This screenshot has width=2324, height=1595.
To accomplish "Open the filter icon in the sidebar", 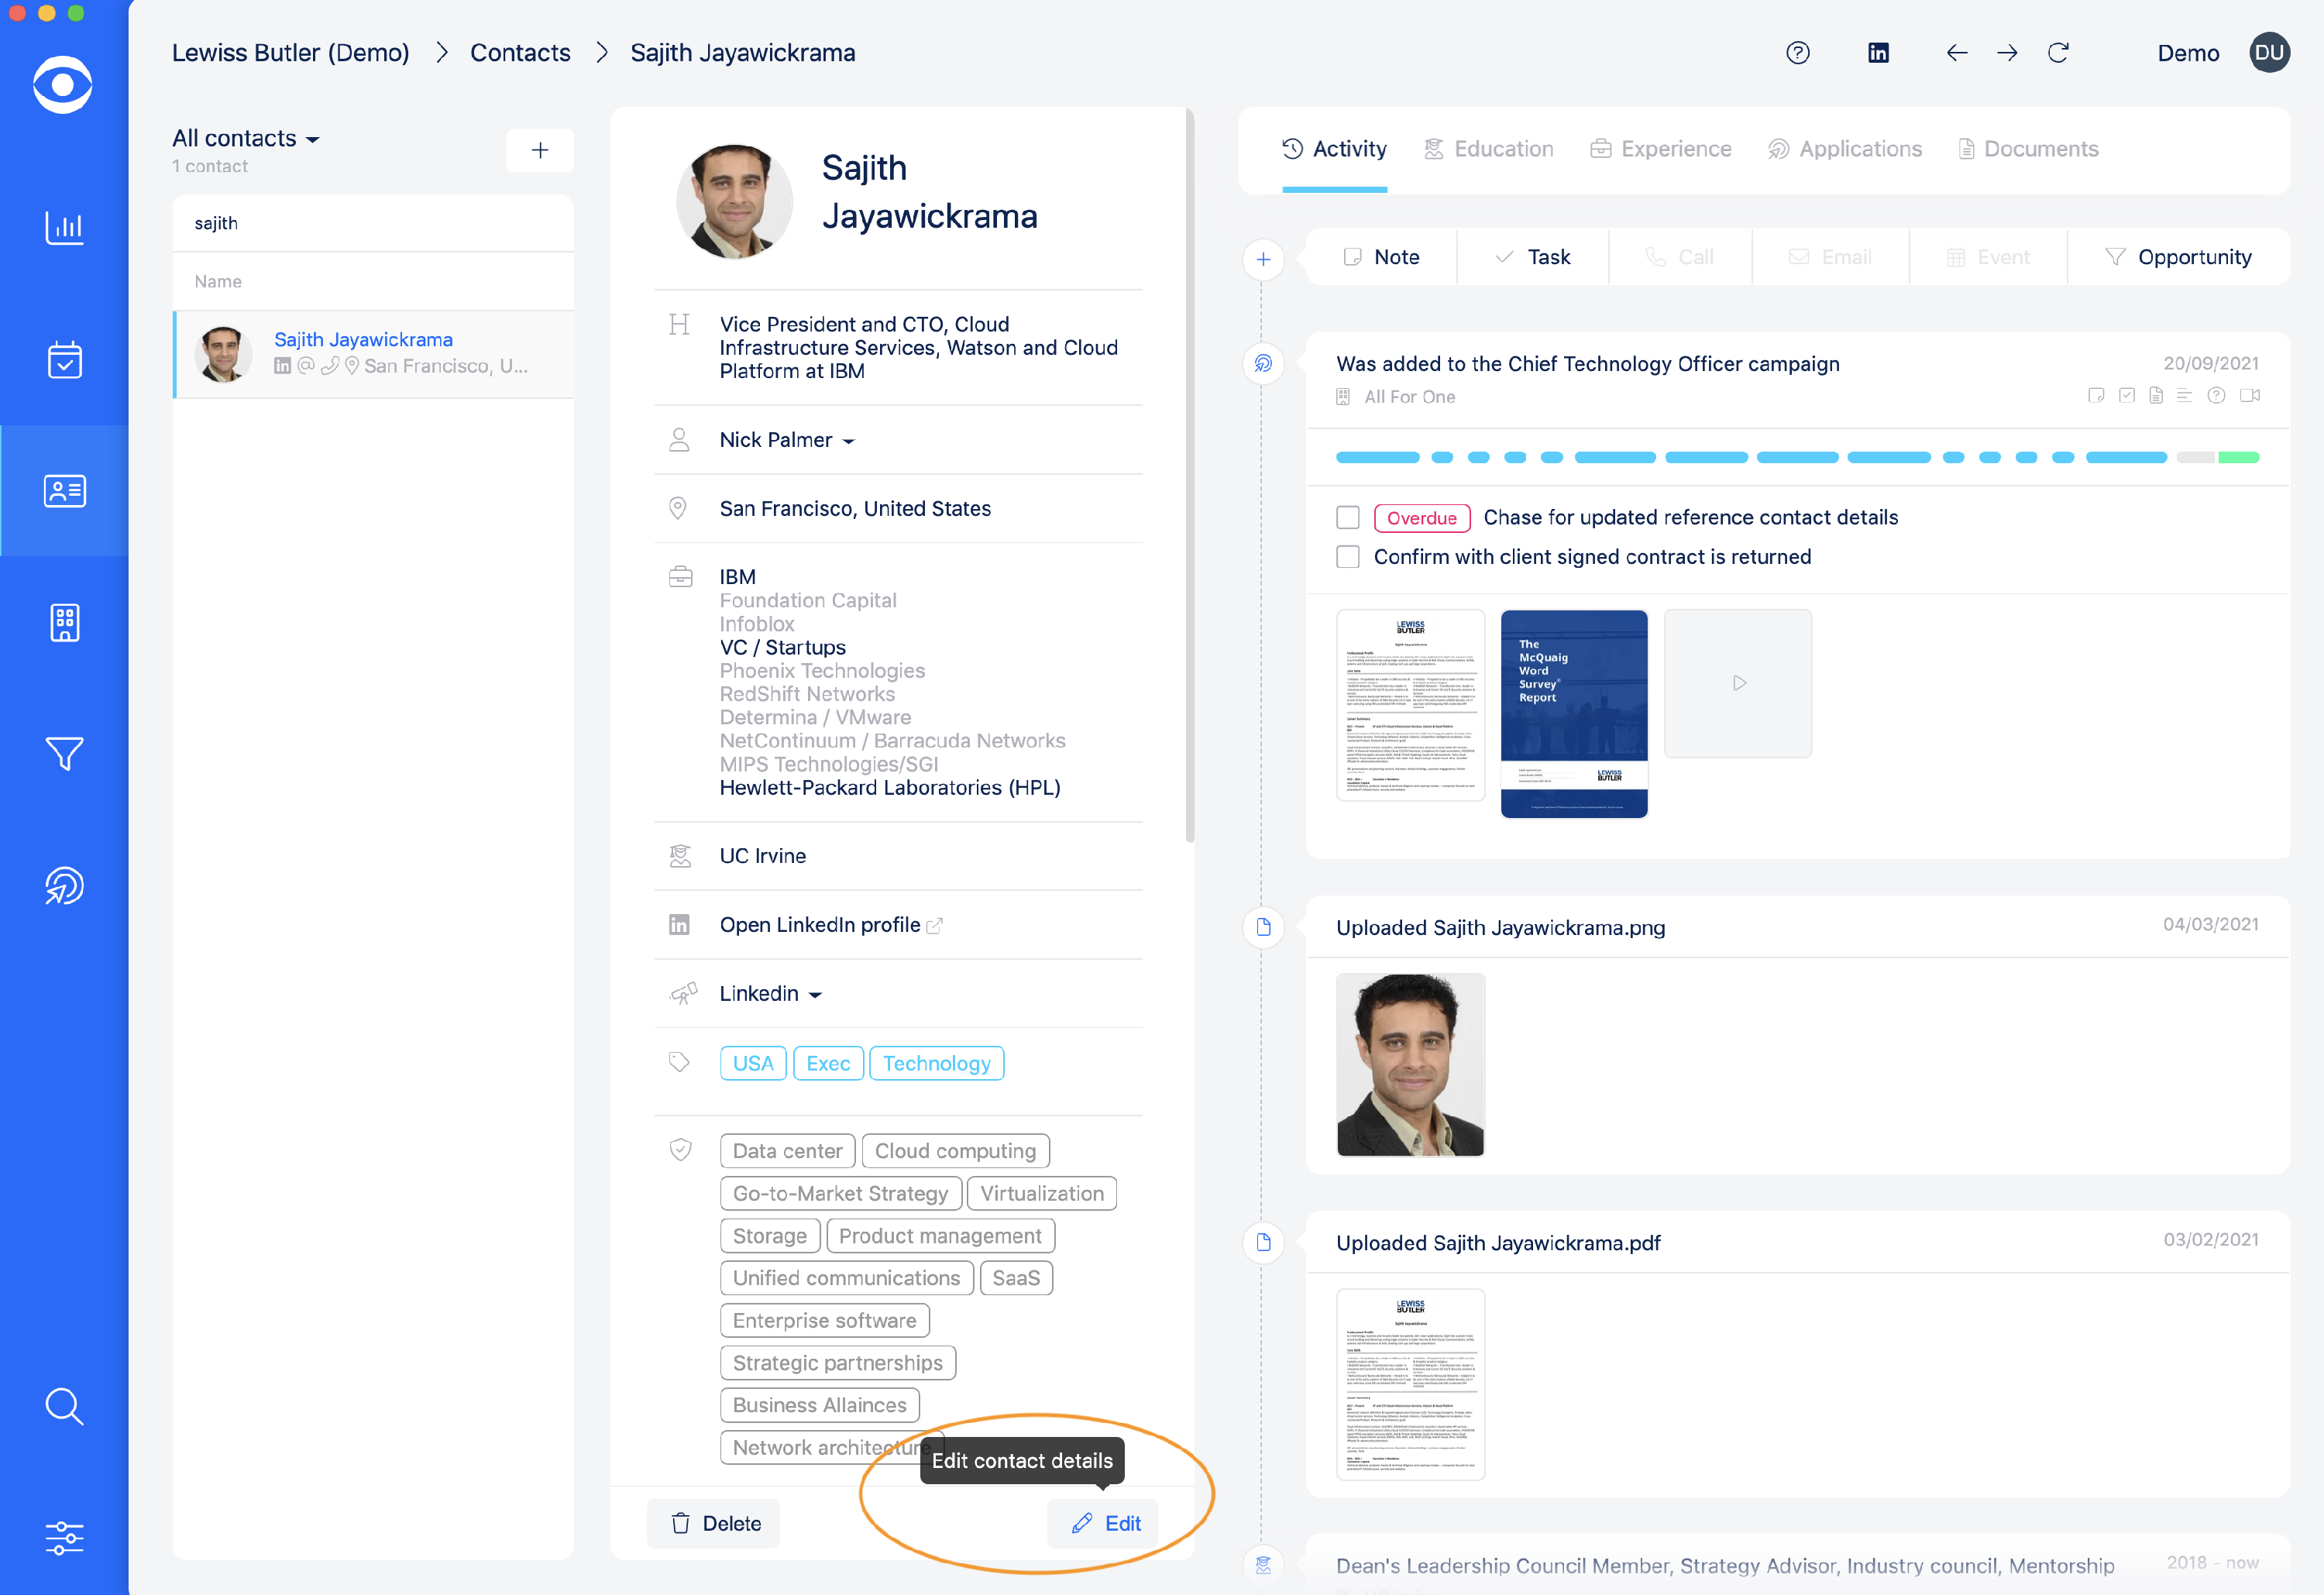I will 64,753.
